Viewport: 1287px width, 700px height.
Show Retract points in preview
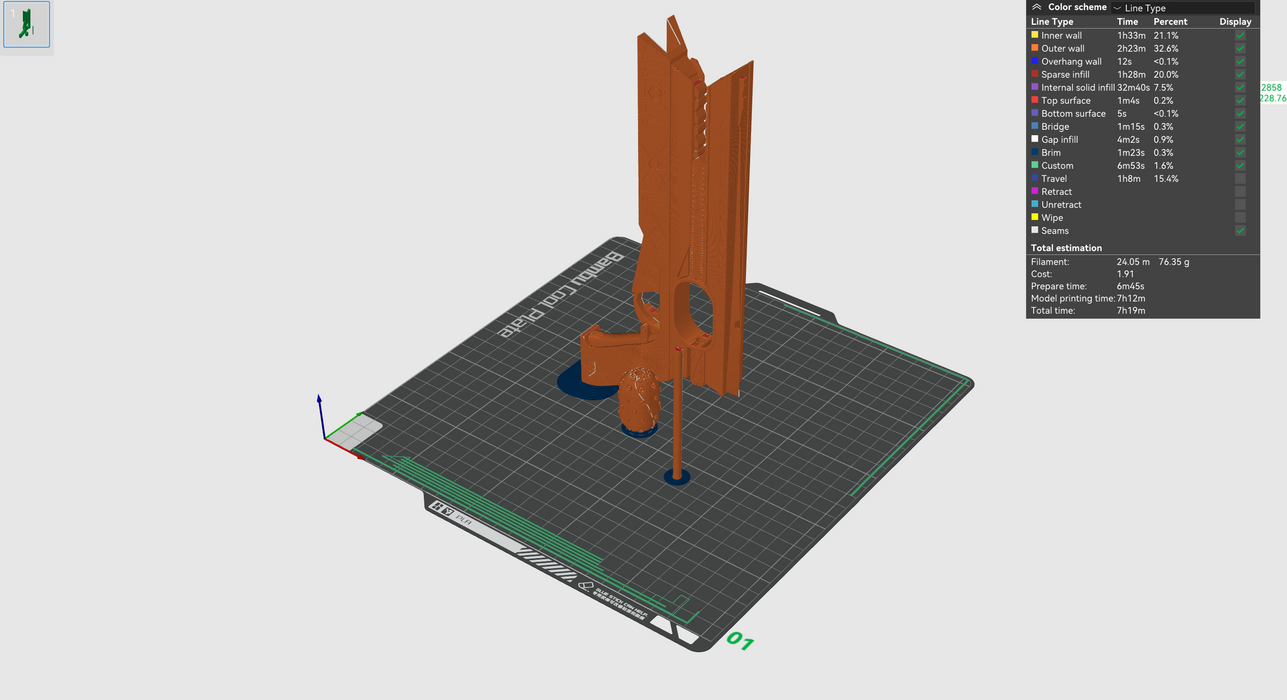point(1240,192)
